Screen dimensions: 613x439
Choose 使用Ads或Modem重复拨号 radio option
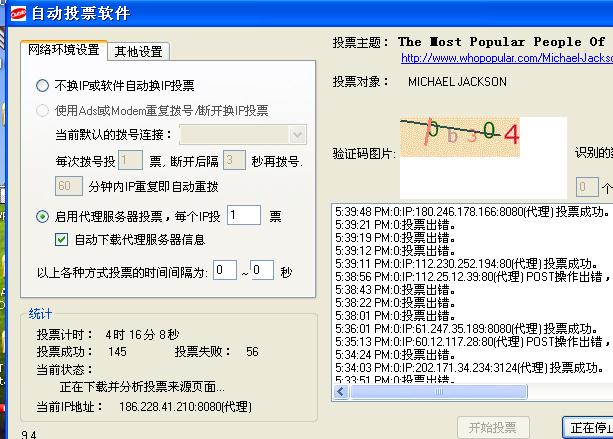(42, 111)
